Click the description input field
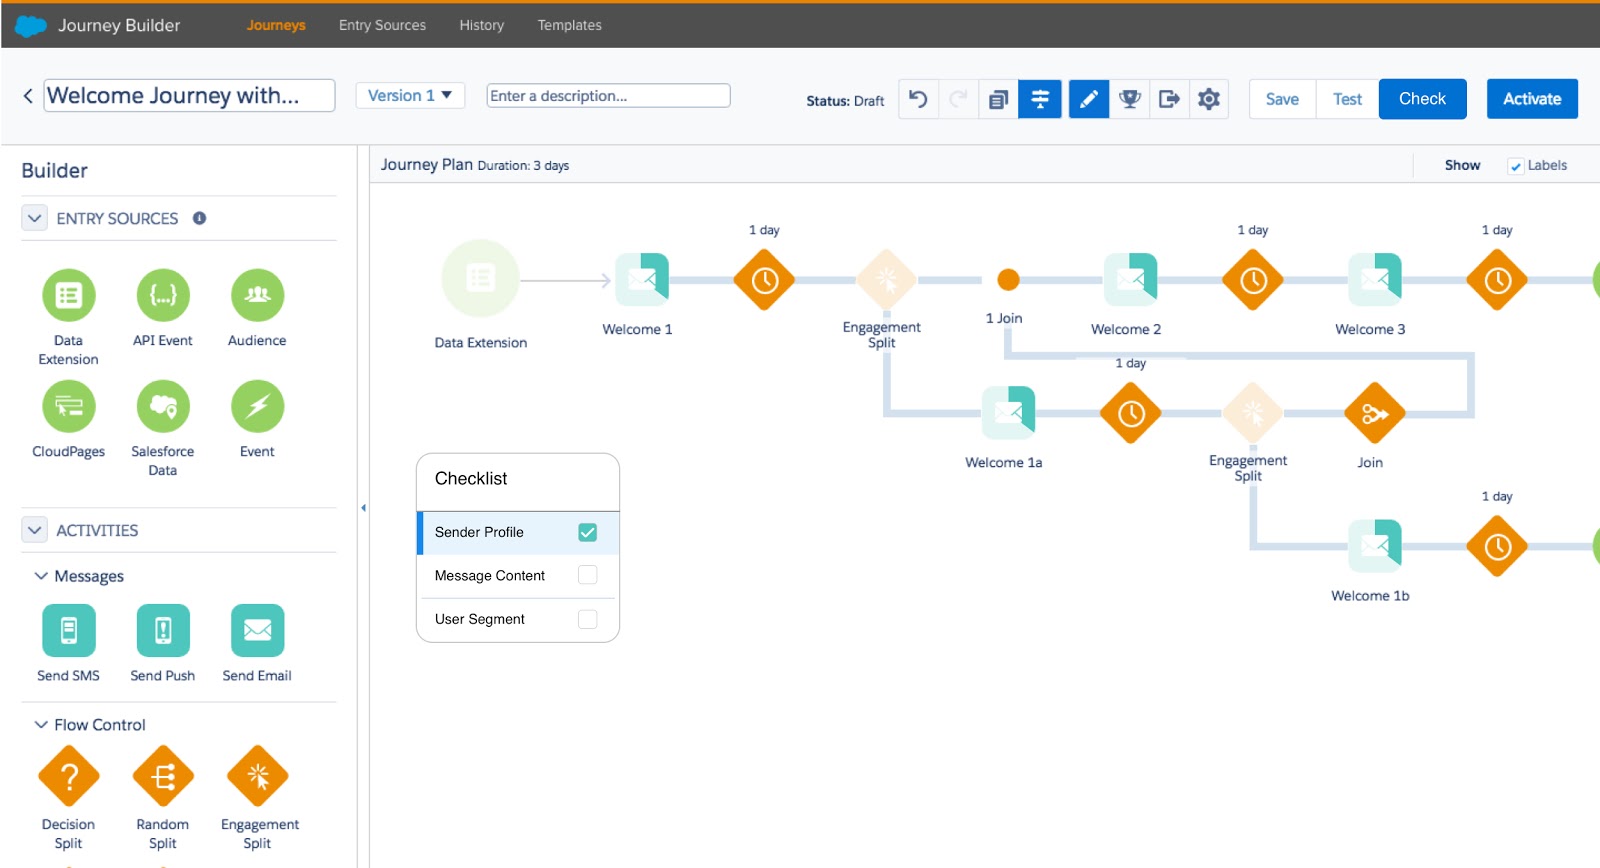Viewport: 1600px width, 868px height. point(608,96)
